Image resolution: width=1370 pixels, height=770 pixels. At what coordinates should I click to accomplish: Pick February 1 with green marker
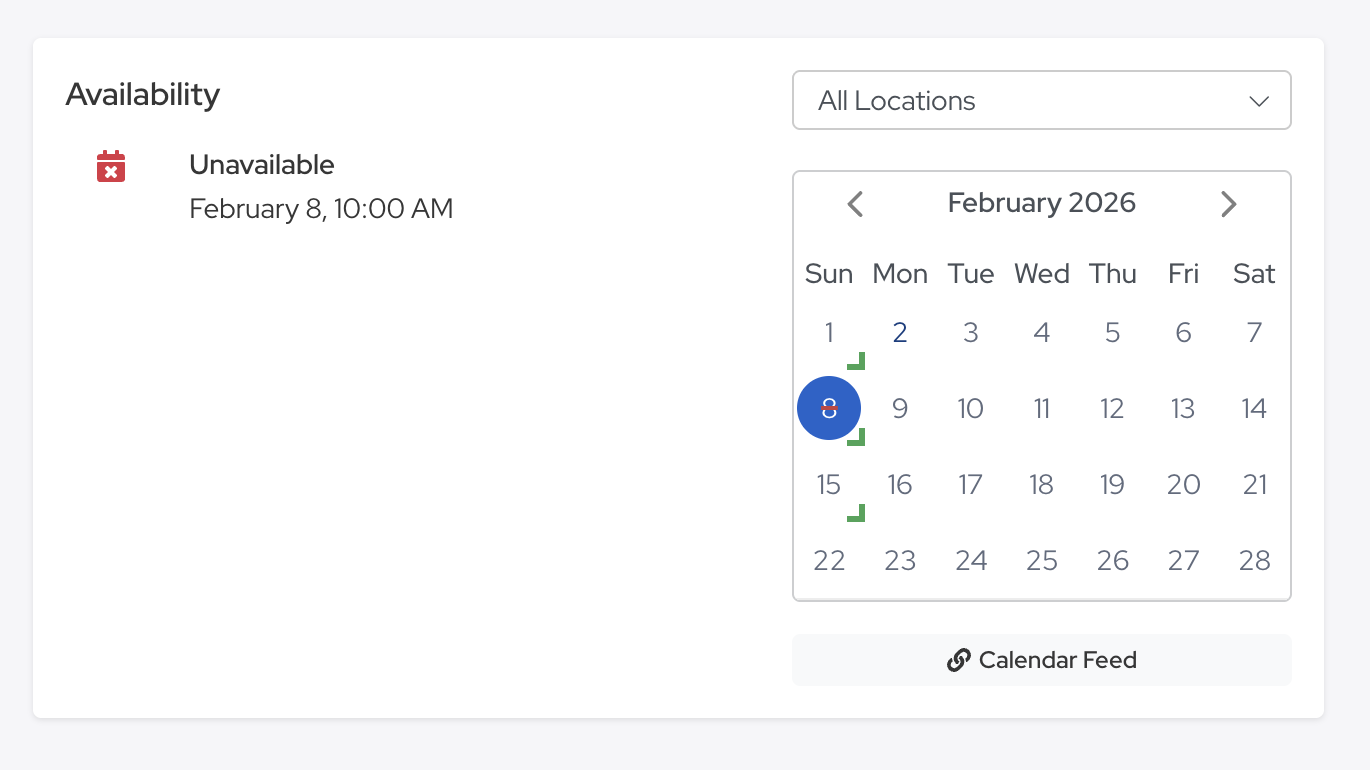tap(829, 333)
